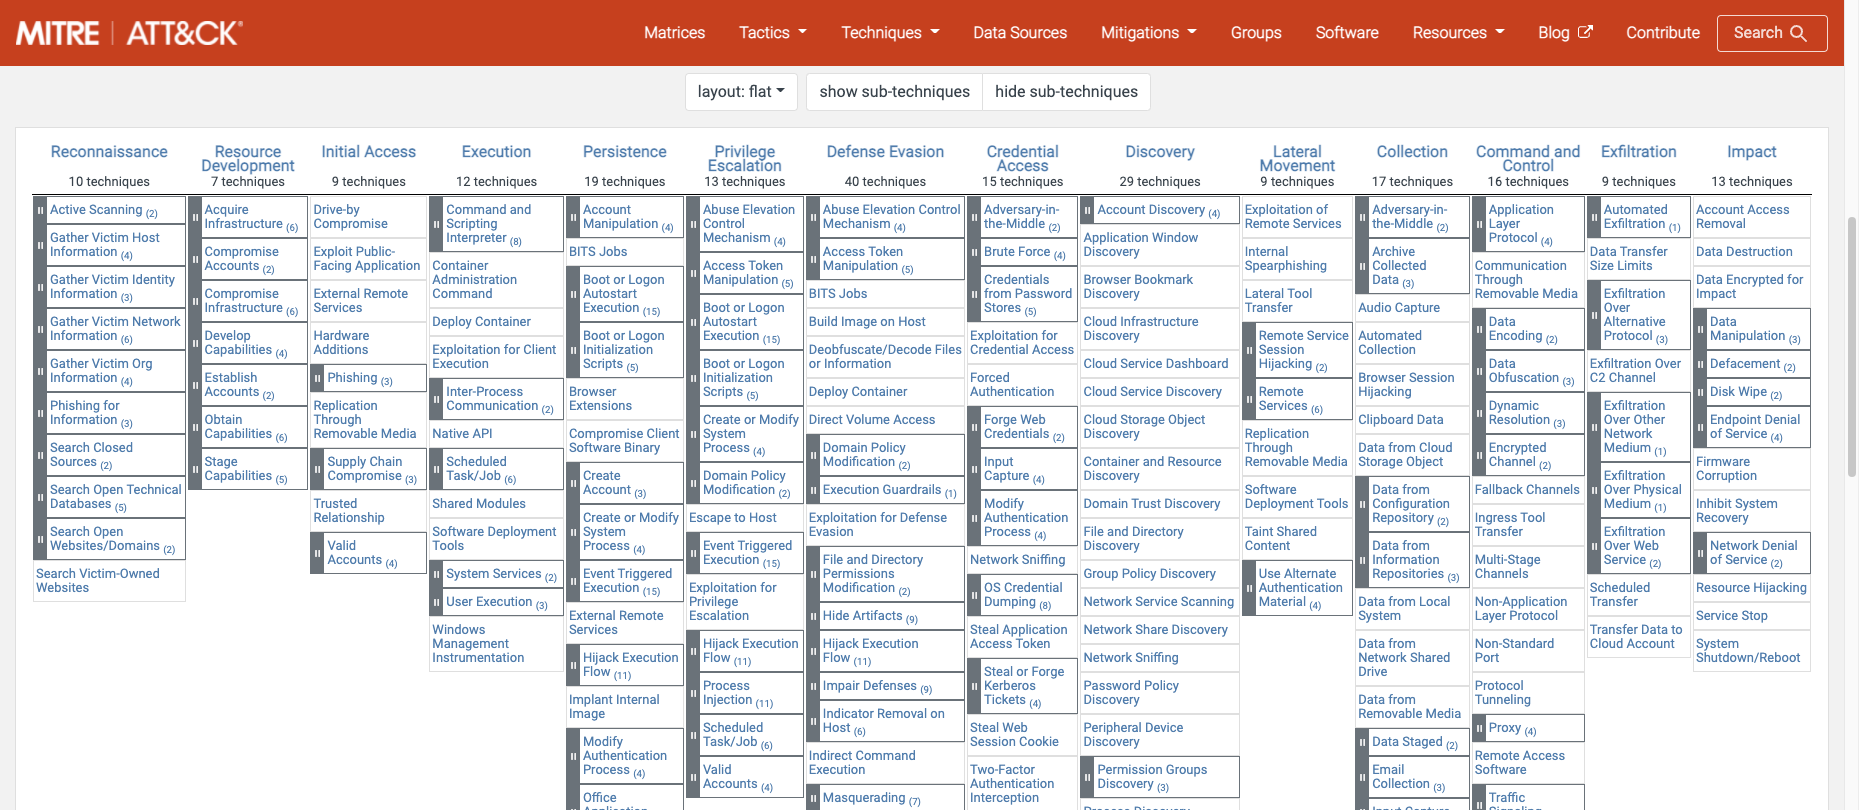
Task: Click the handle beside Account Manipulation
Action: click(574, 217)
